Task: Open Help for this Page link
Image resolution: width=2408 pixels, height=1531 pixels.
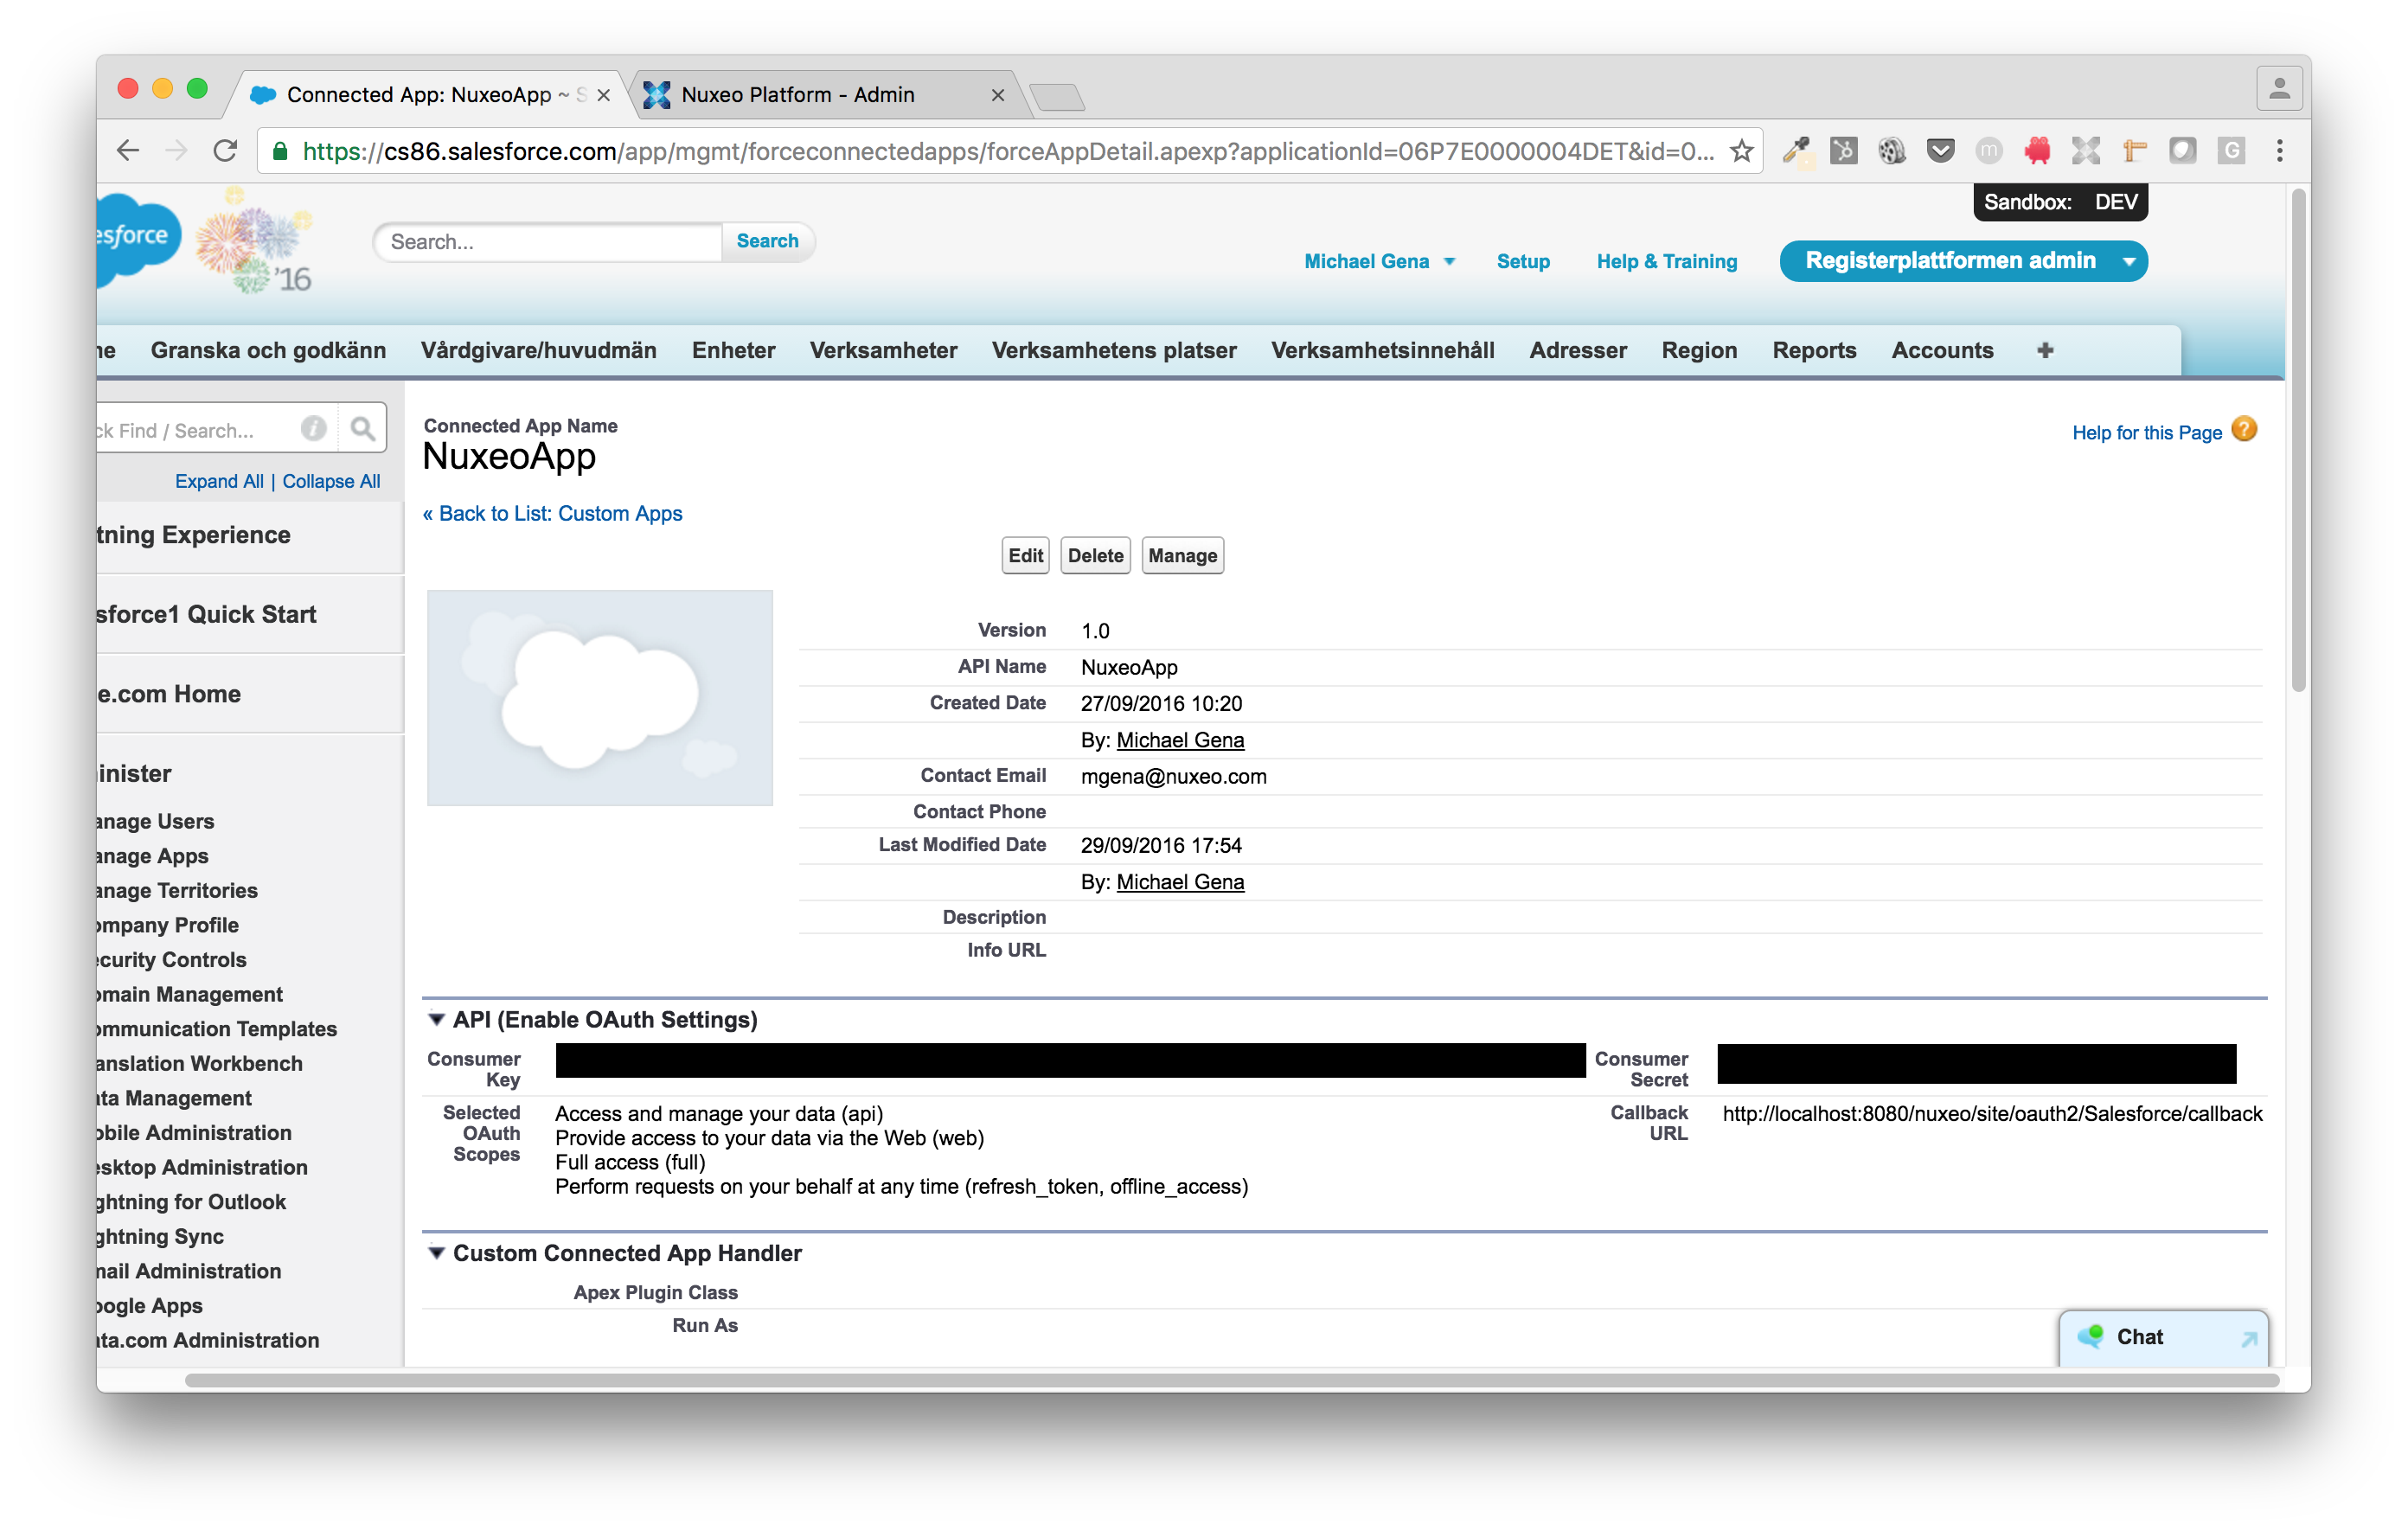Action: click(2146, 432)
